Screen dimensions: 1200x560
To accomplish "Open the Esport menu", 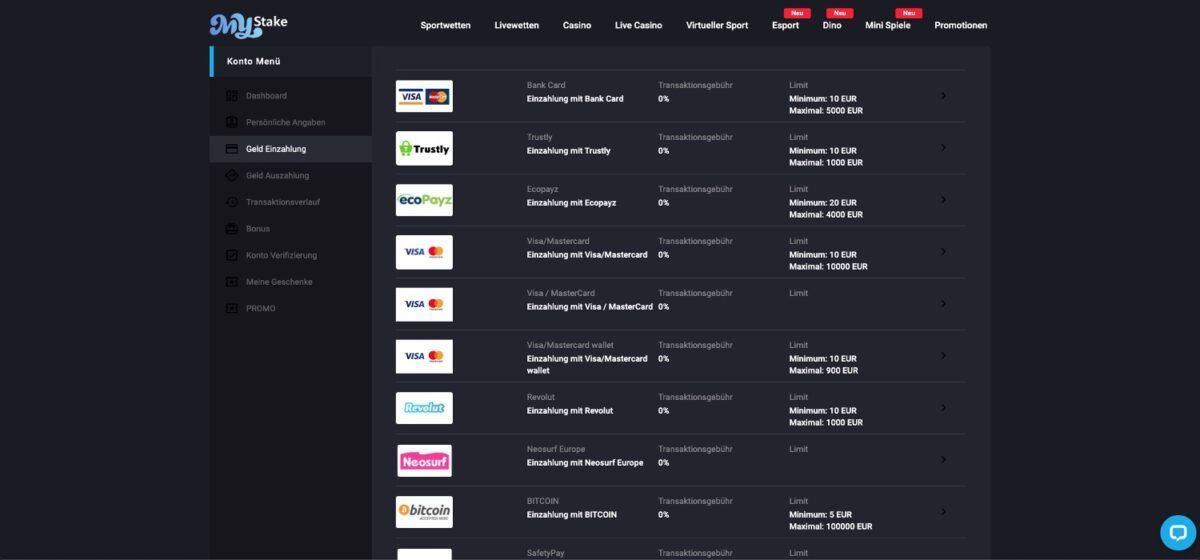I will (x=785, y=25).
